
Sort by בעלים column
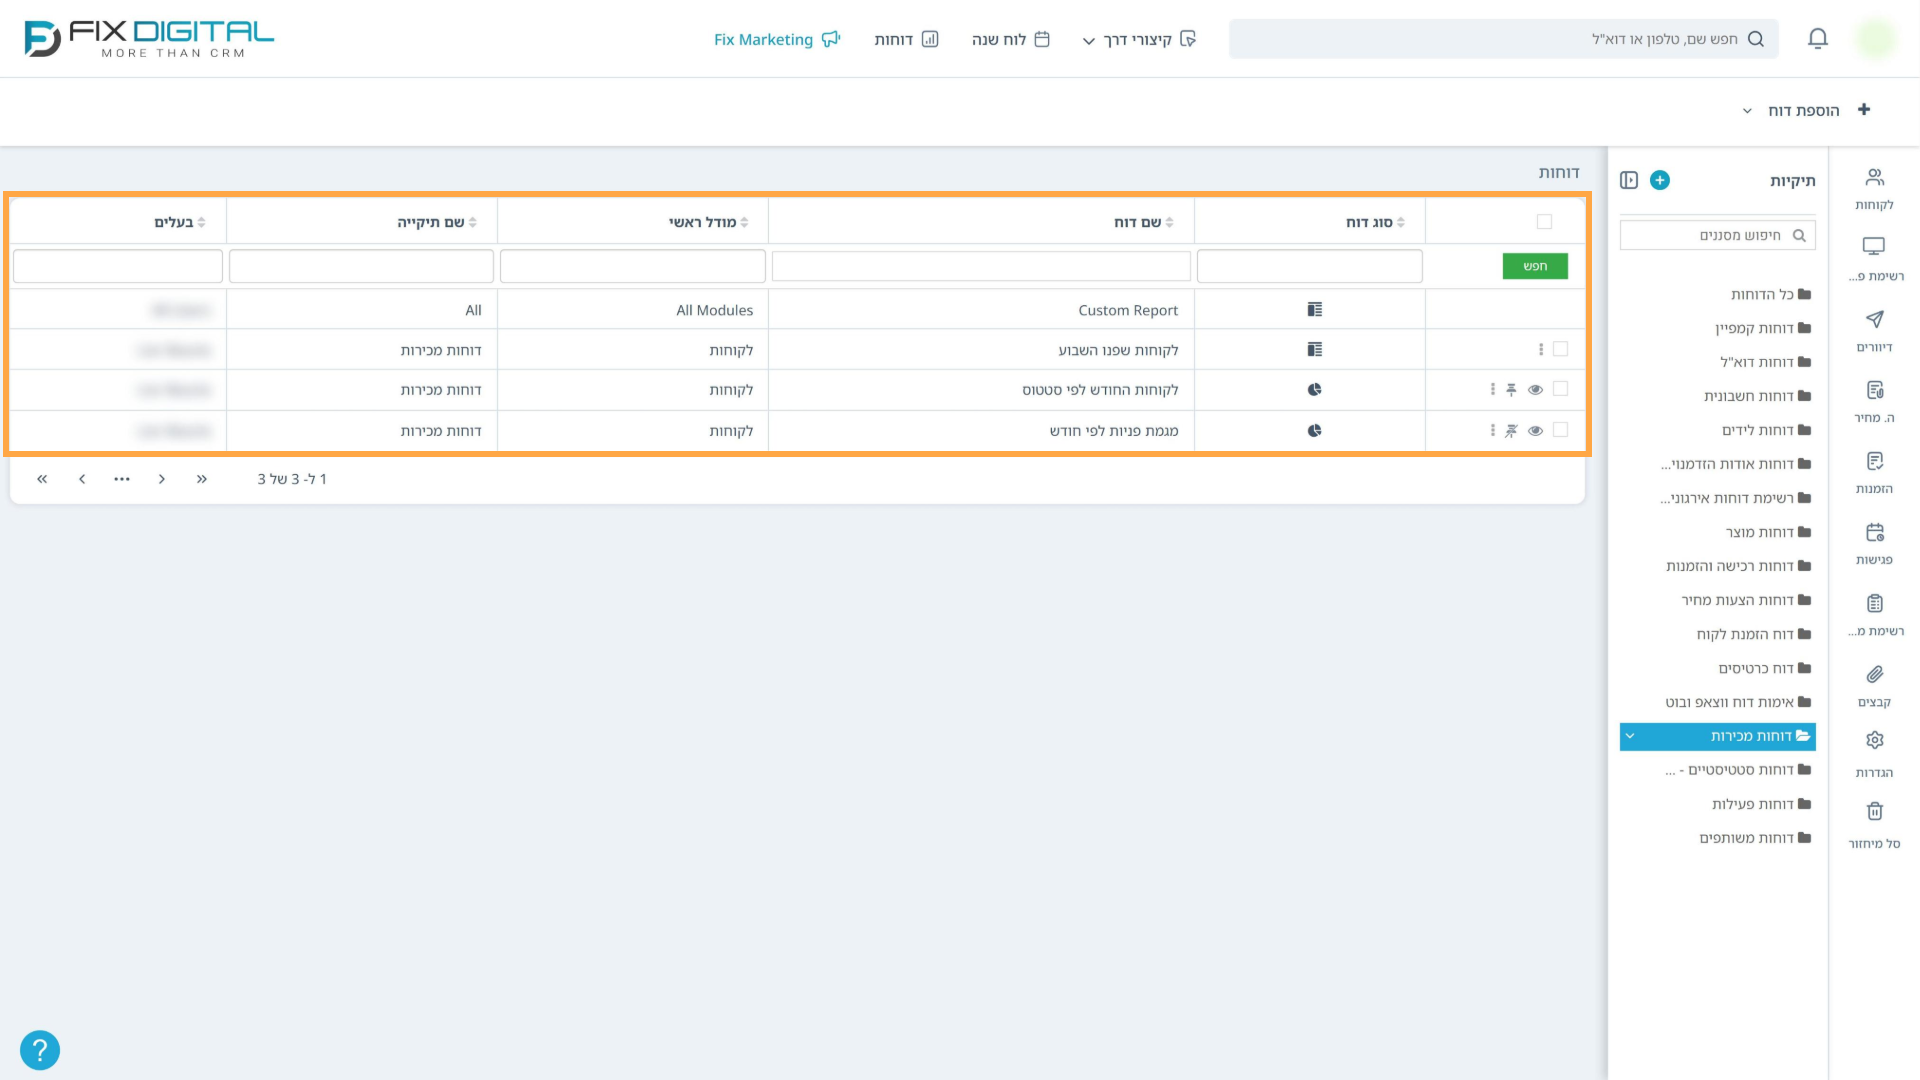[x=179, y=222]
